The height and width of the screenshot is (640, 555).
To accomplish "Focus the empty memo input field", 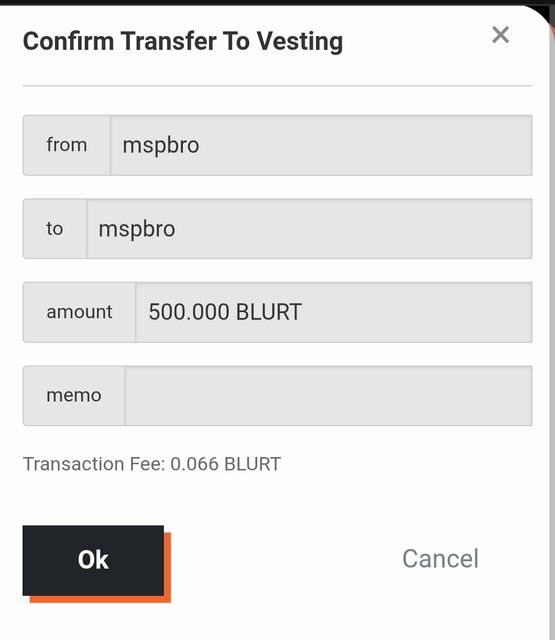I will point(328,396).
